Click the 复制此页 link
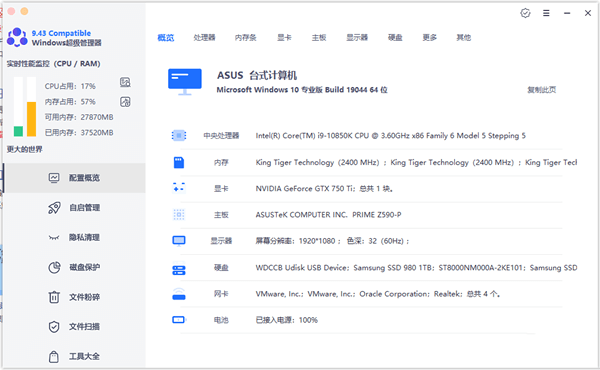This screenshot has height=370, width=600. click(x=541, y=90)
